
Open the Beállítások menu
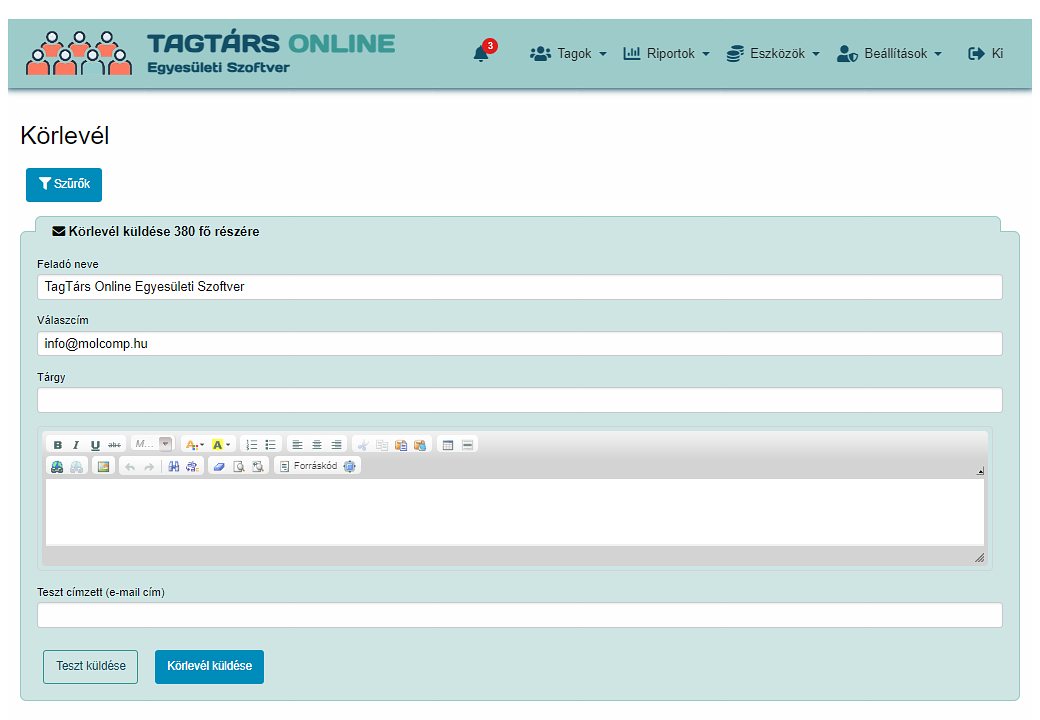(889, 54)
